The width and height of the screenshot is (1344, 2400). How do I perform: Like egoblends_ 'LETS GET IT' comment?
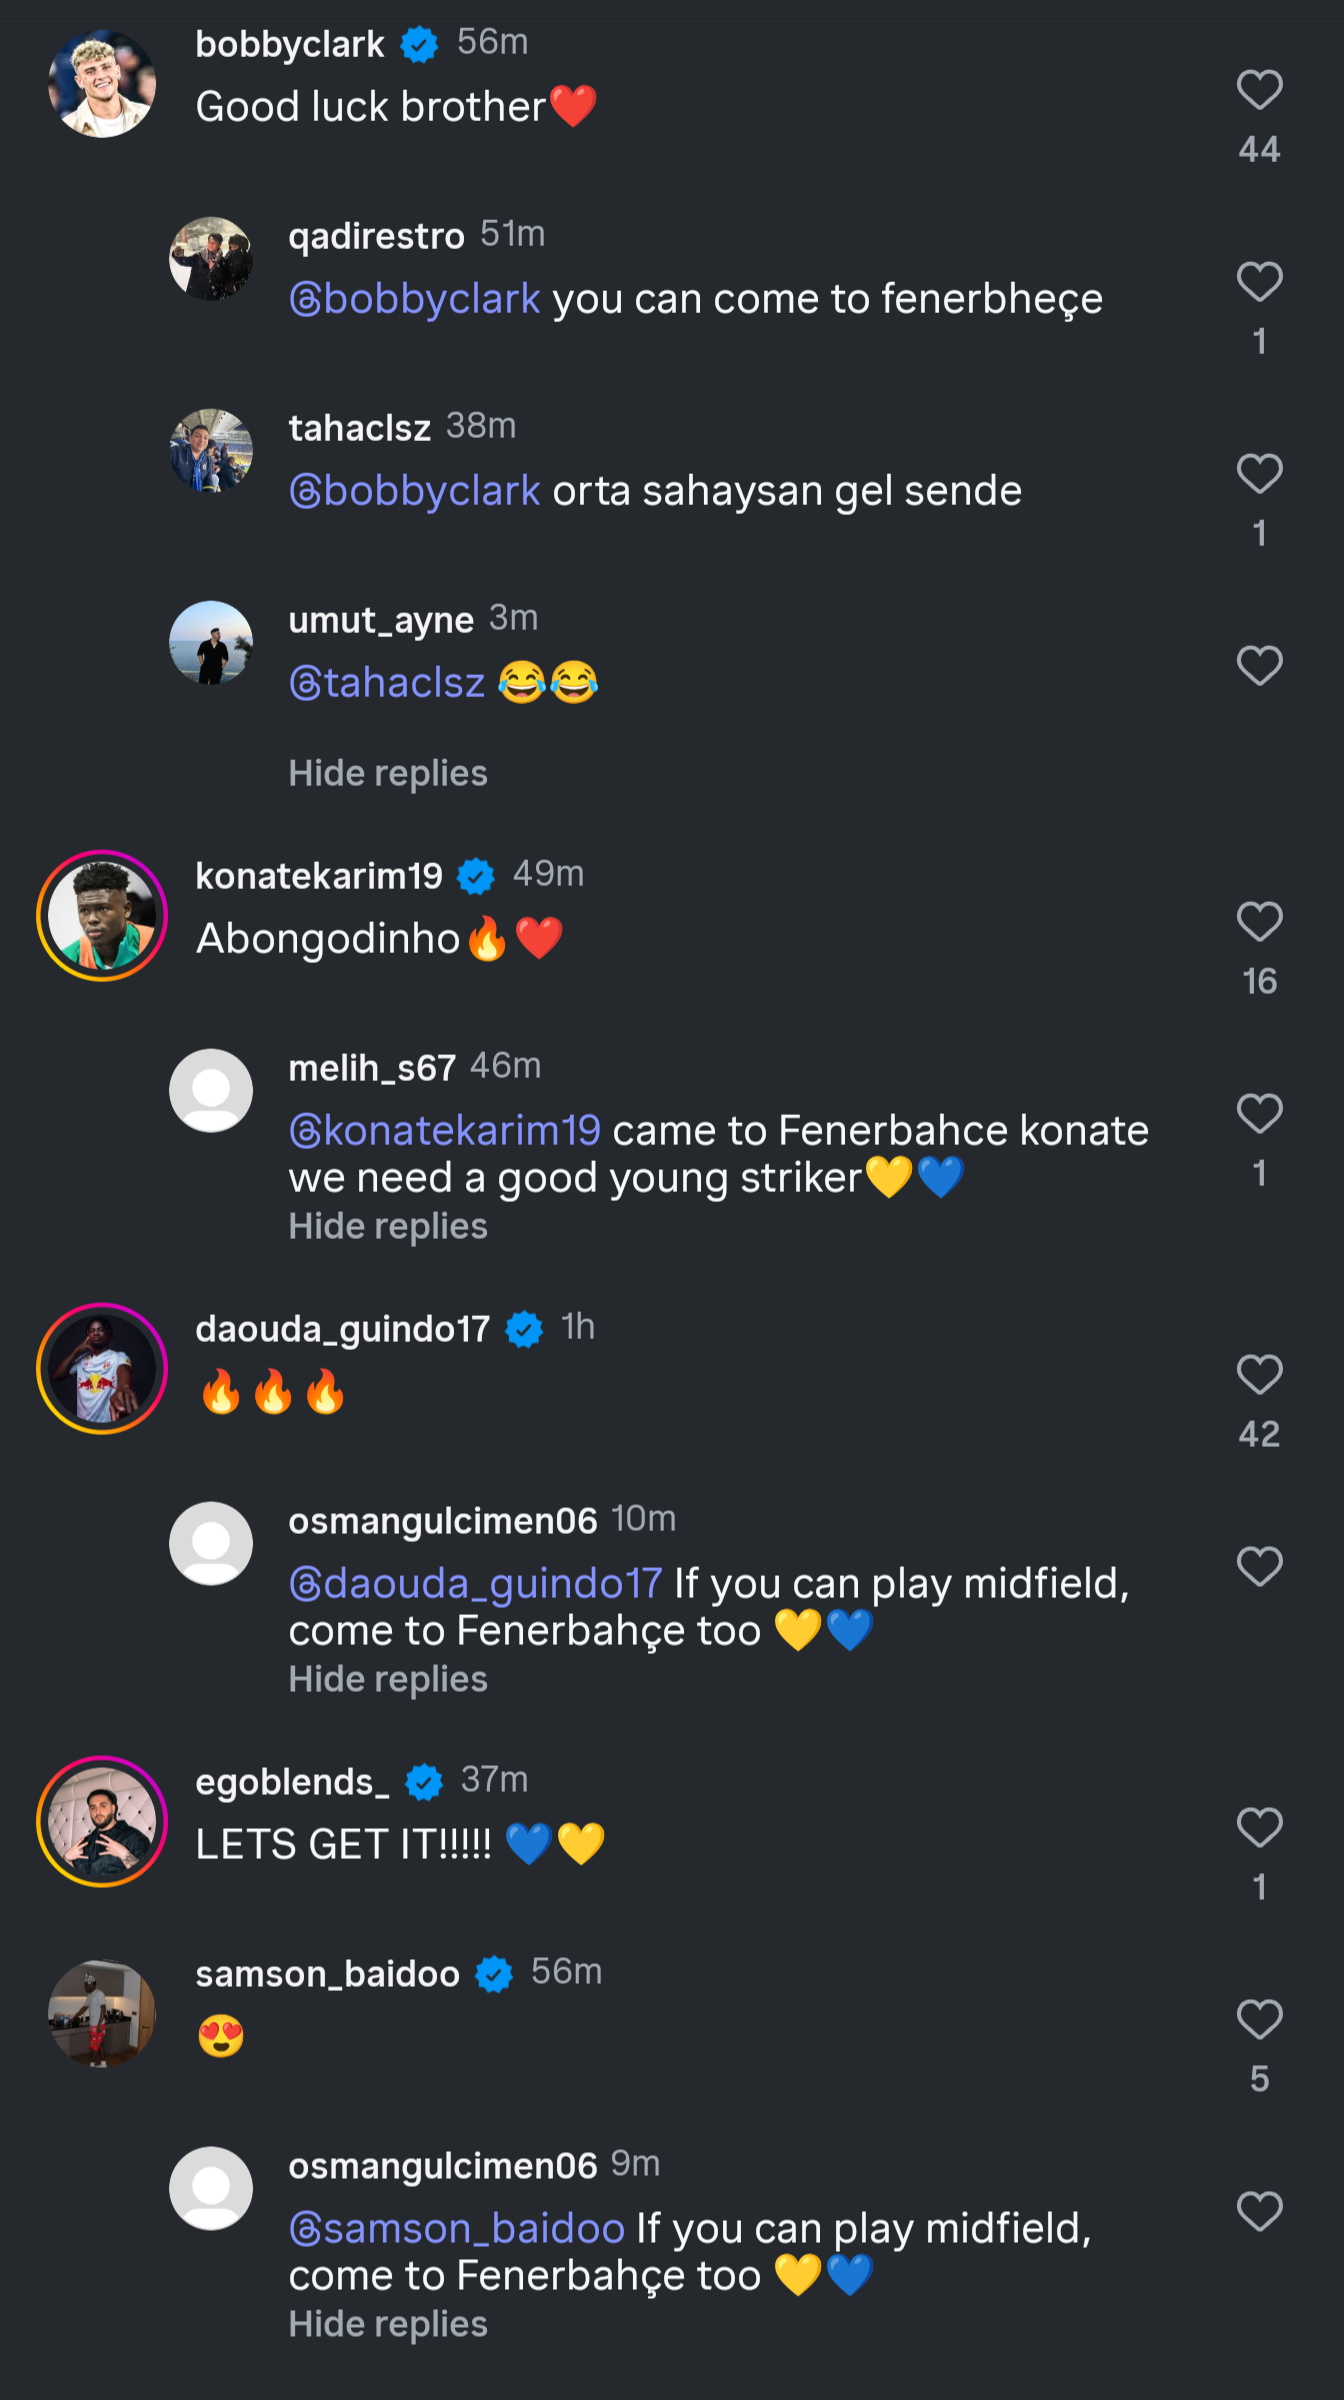pyautogui.click(x=1259, y=1828)
